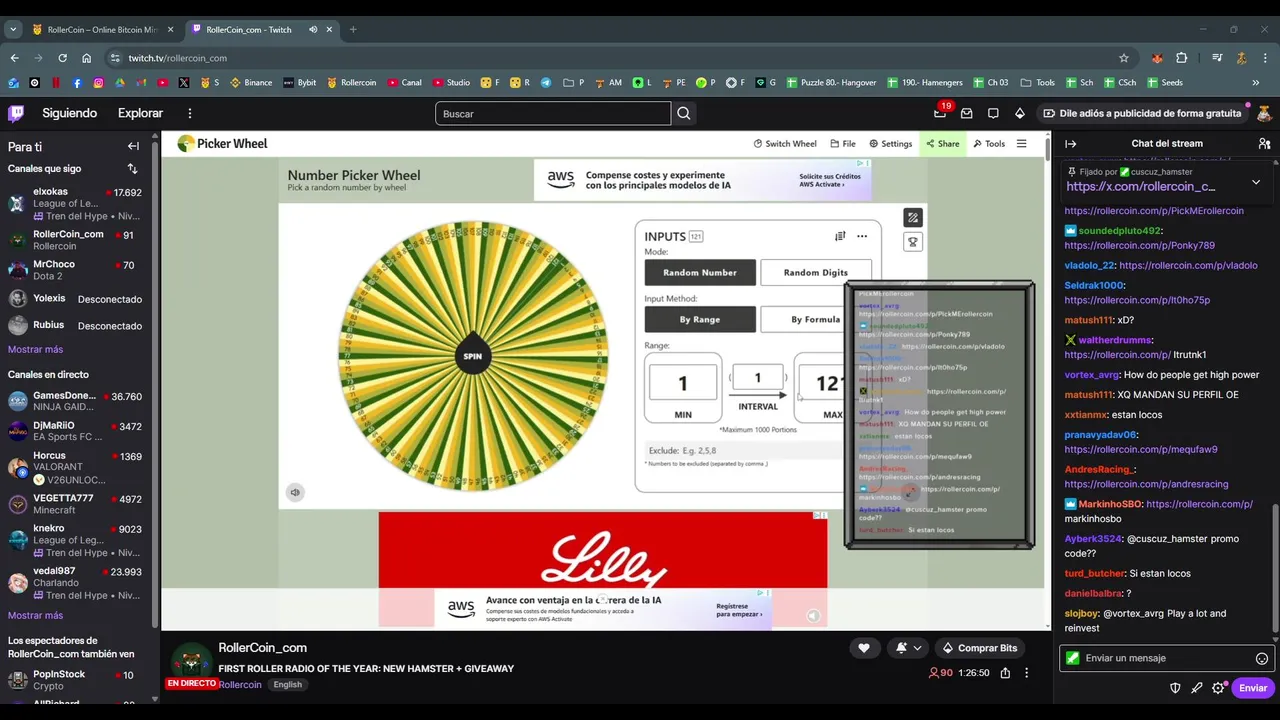
Task: Open stream more options three dots
Action: (x=1026, y=673)
